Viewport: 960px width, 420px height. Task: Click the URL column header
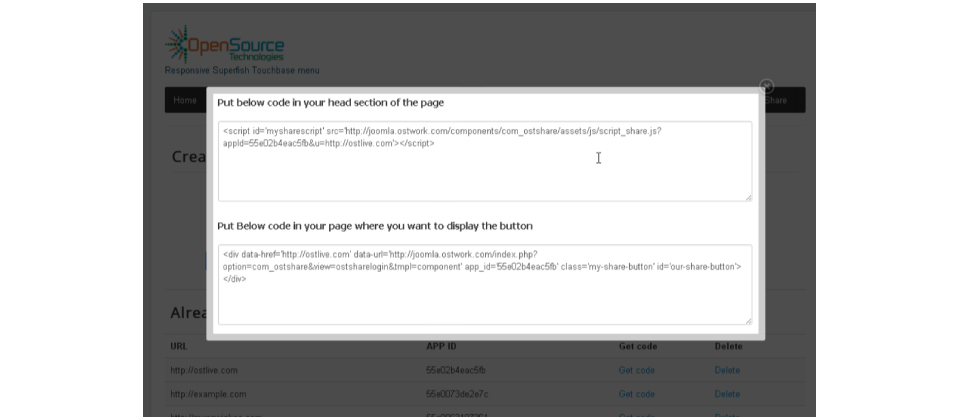[x=179, y=347]
